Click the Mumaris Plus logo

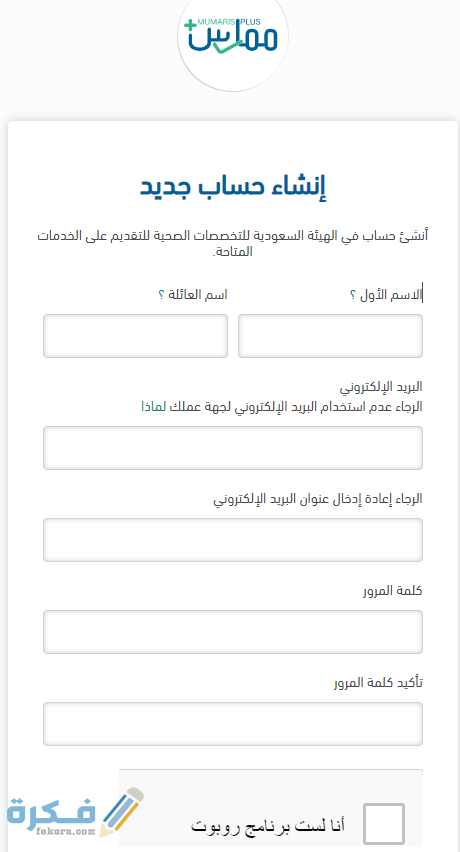(232, 36)
